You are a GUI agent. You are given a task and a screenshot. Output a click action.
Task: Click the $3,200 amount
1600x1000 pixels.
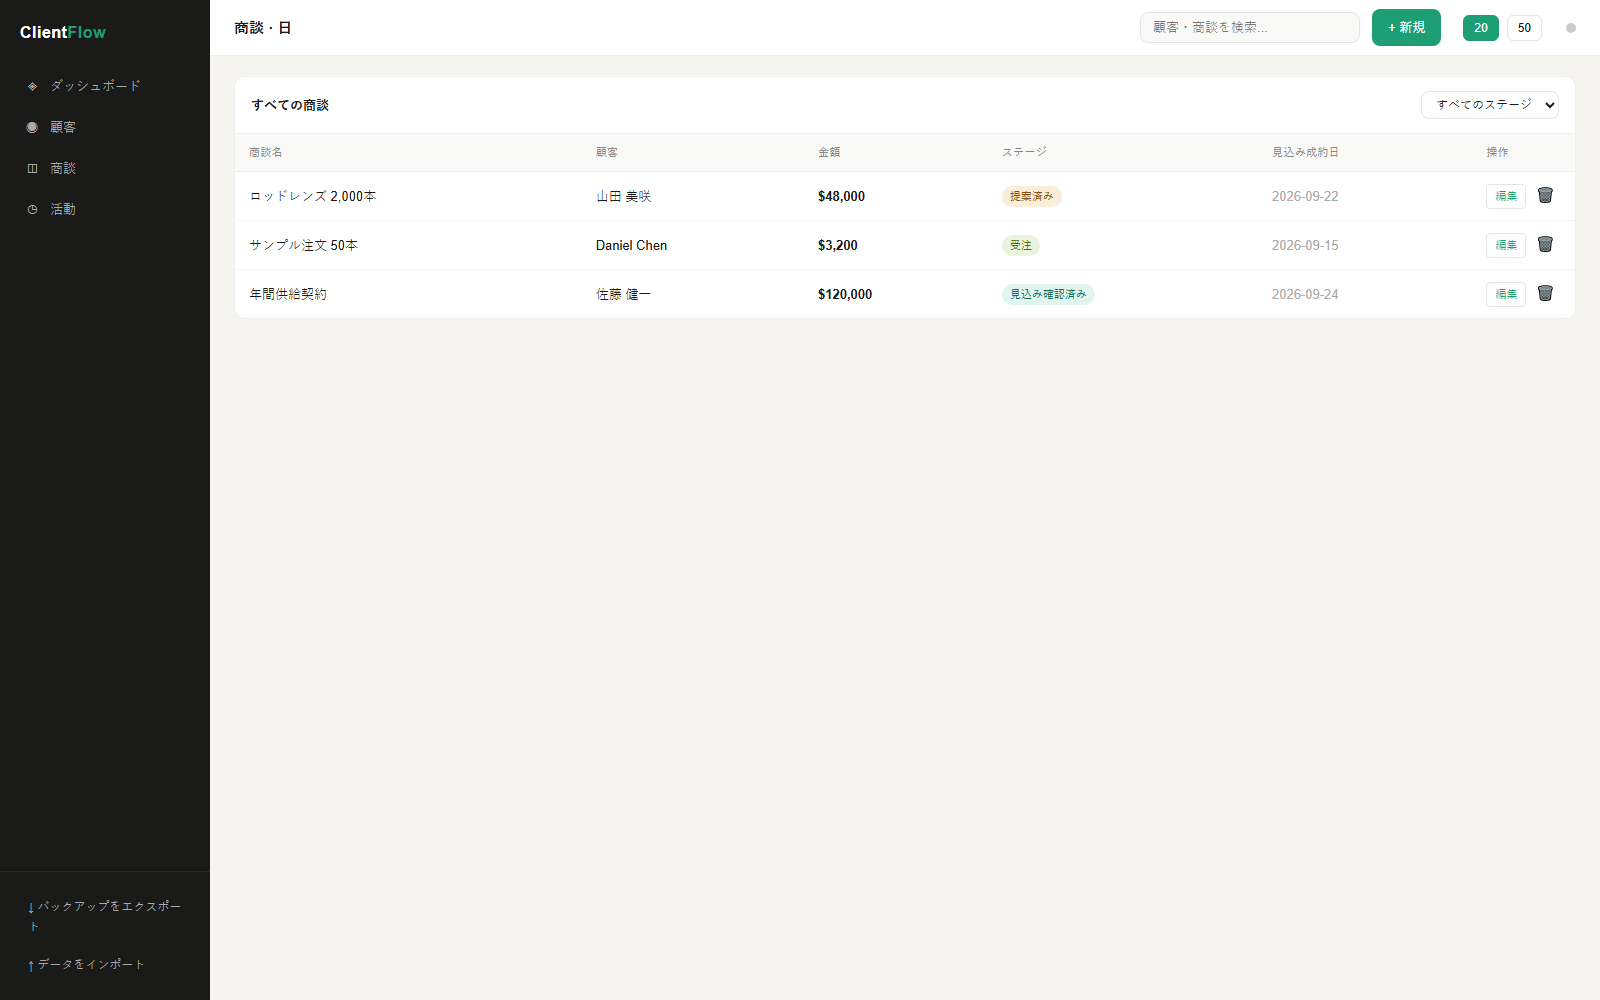pos(838,245)
